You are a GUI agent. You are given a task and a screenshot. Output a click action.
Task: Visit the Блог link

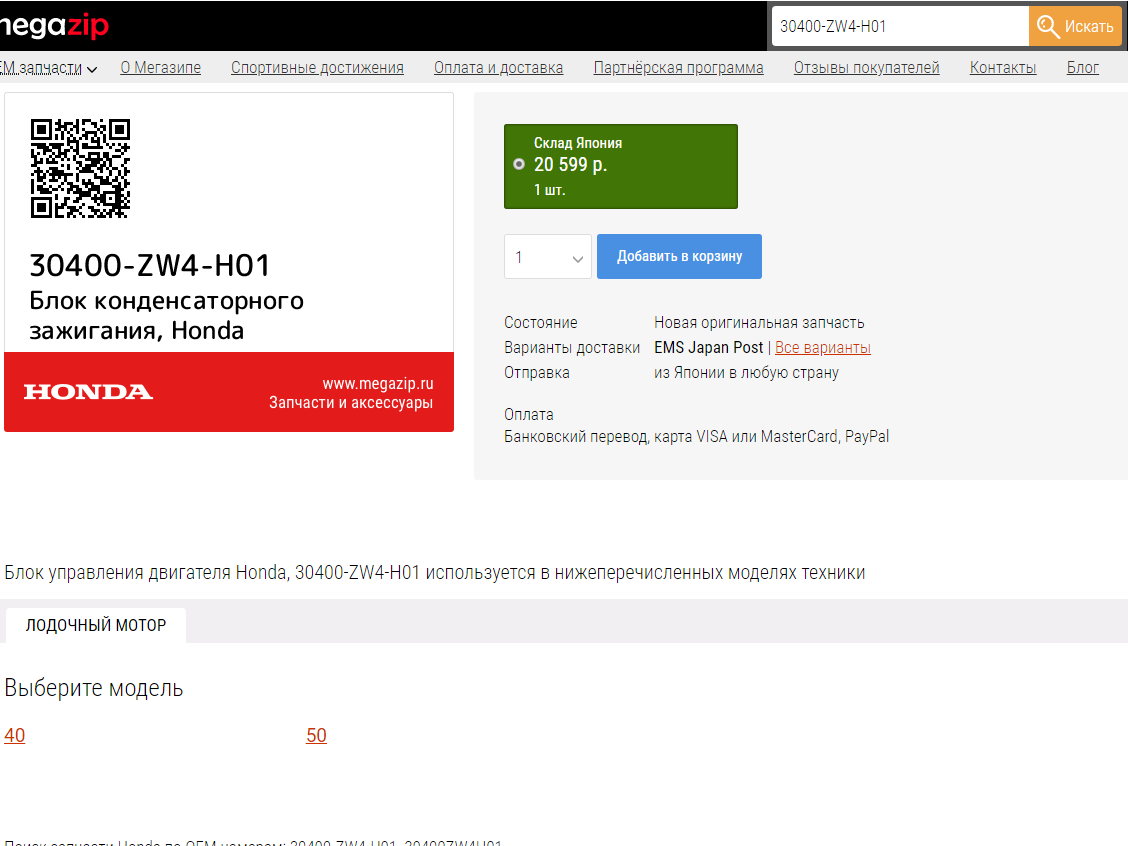pyautogui.click(x=1082, y=68)
